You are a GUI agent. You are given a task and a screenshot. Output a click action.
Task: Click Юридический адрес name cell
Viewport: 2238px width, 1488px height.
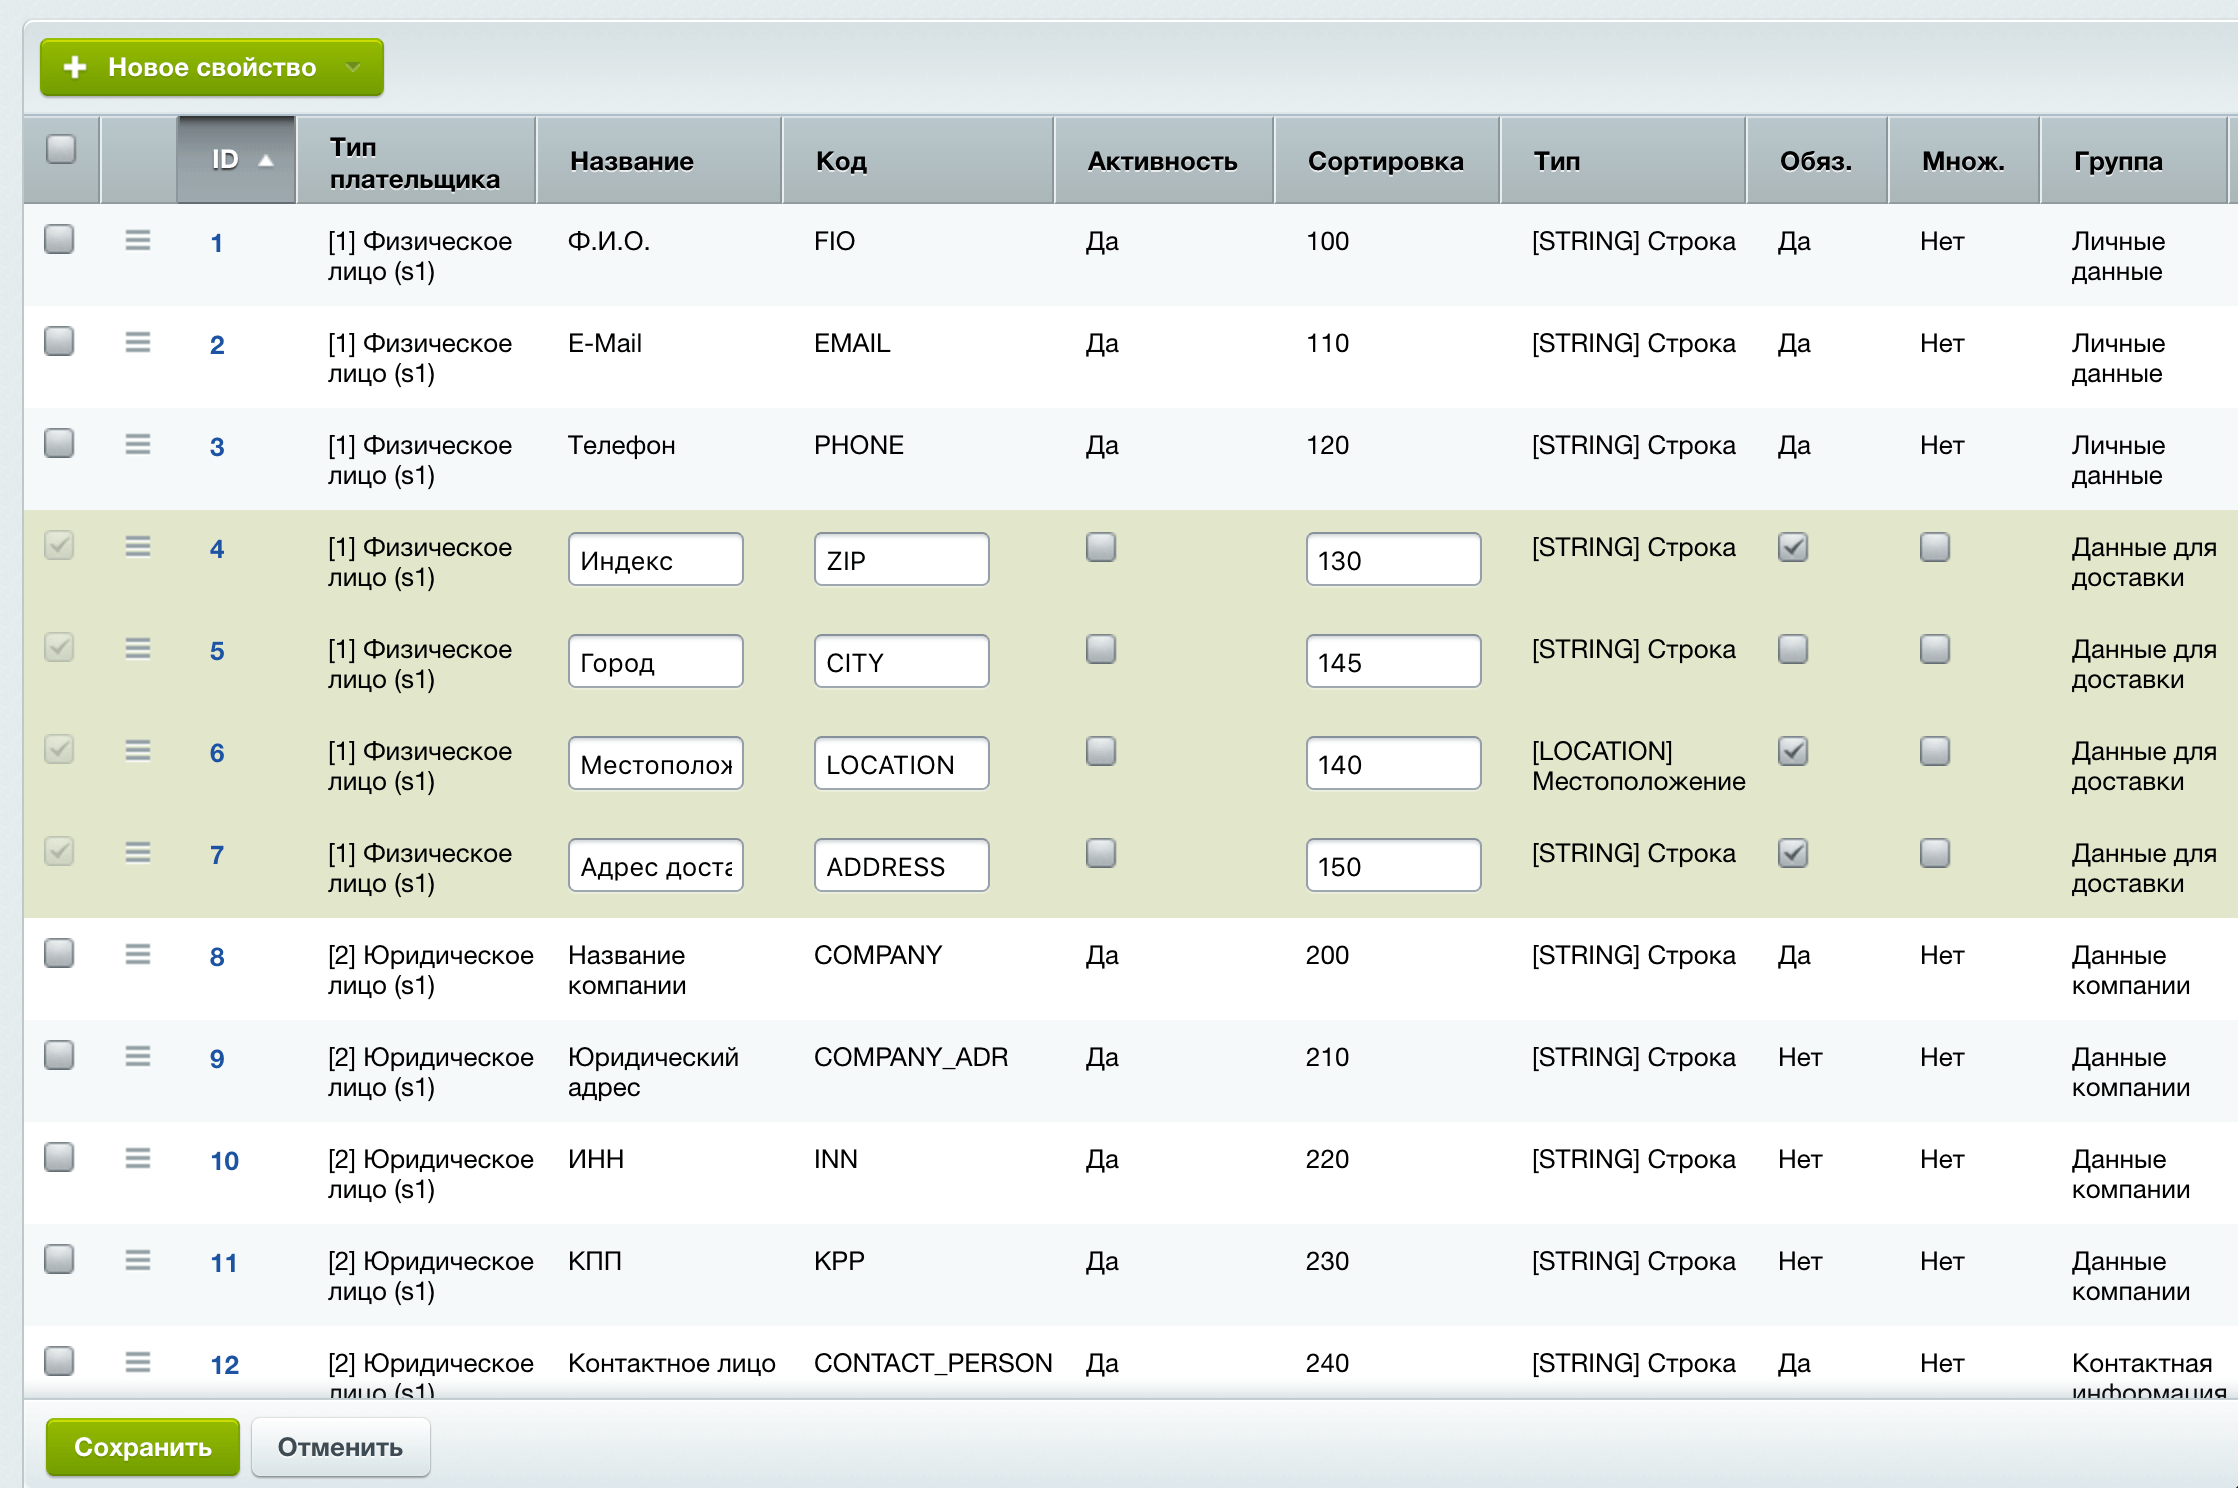click(653, 1072)
